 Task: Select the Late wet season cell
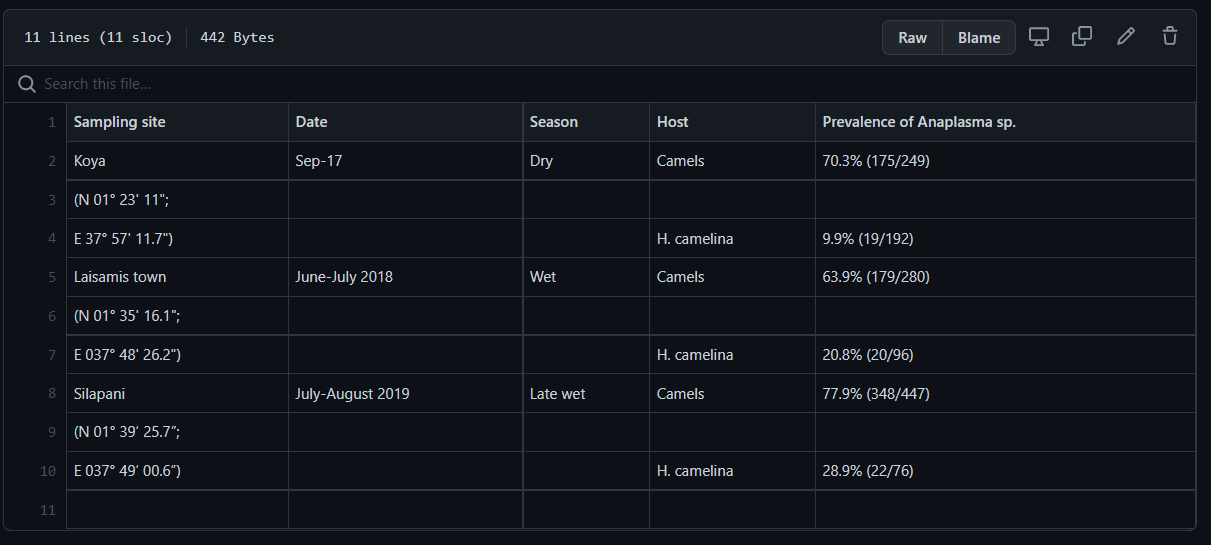tap(586, 394)
